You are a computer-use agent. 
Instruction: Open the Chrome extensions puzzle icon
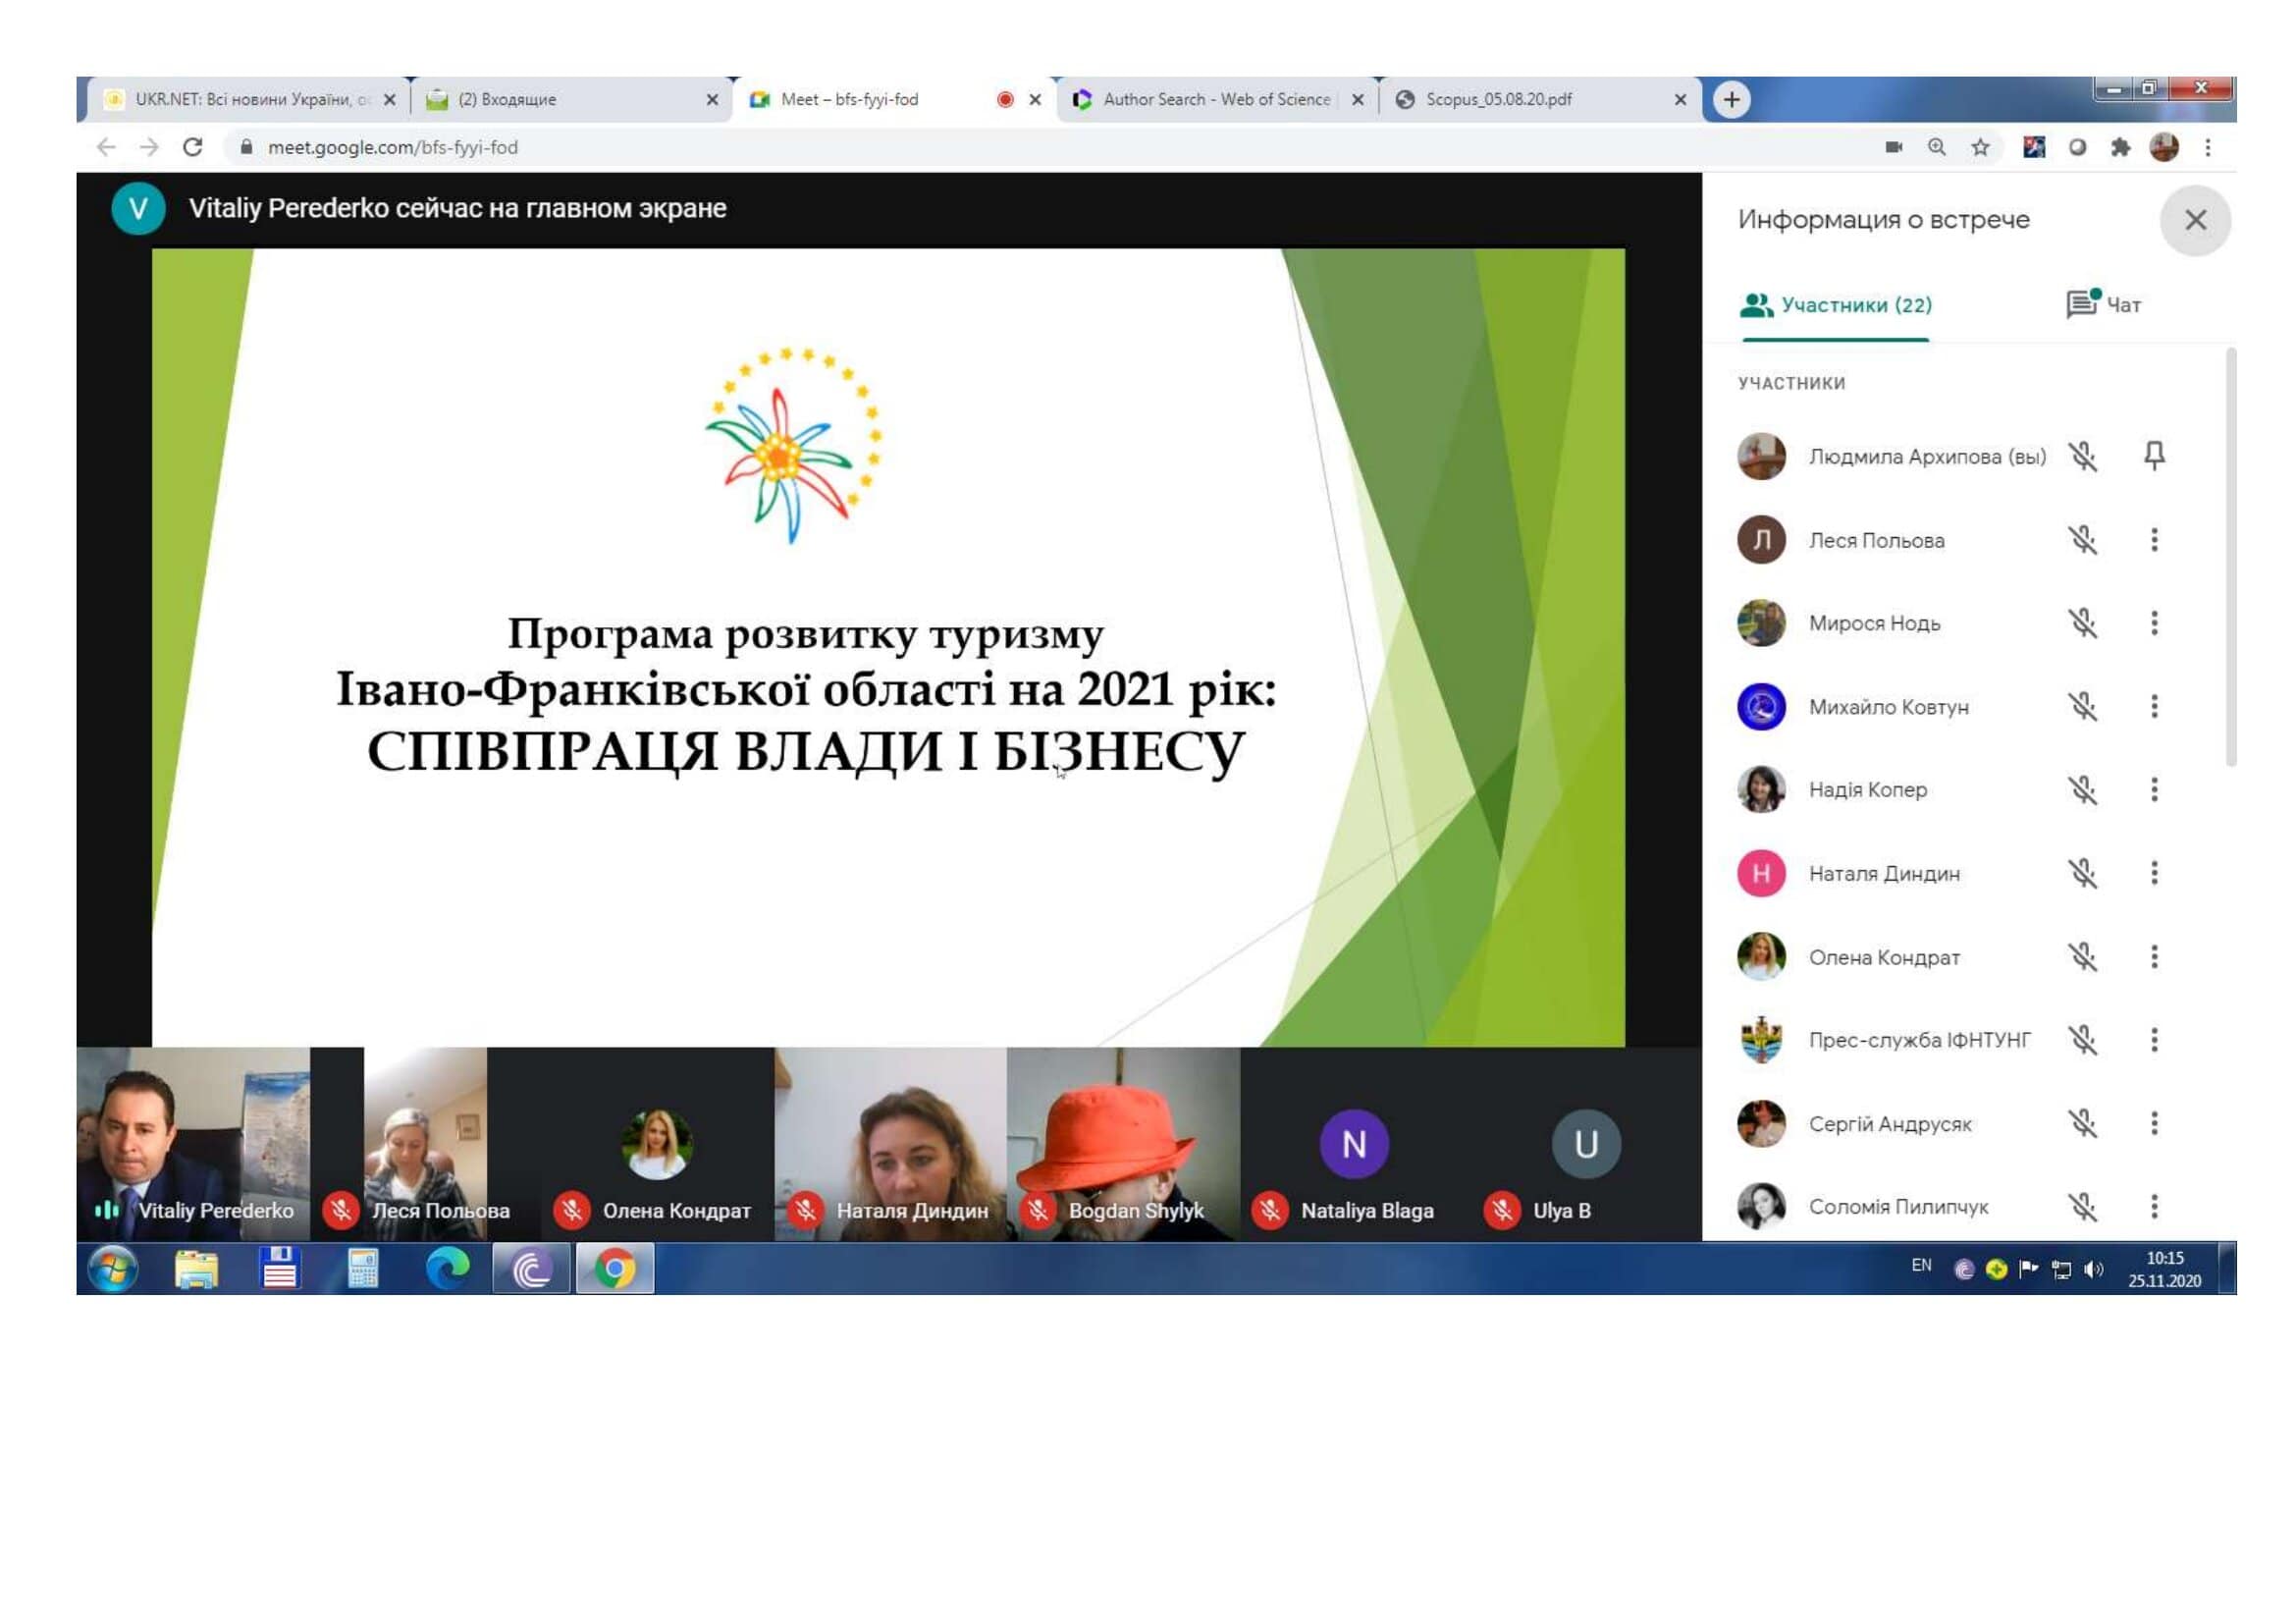click(2121, 146)
